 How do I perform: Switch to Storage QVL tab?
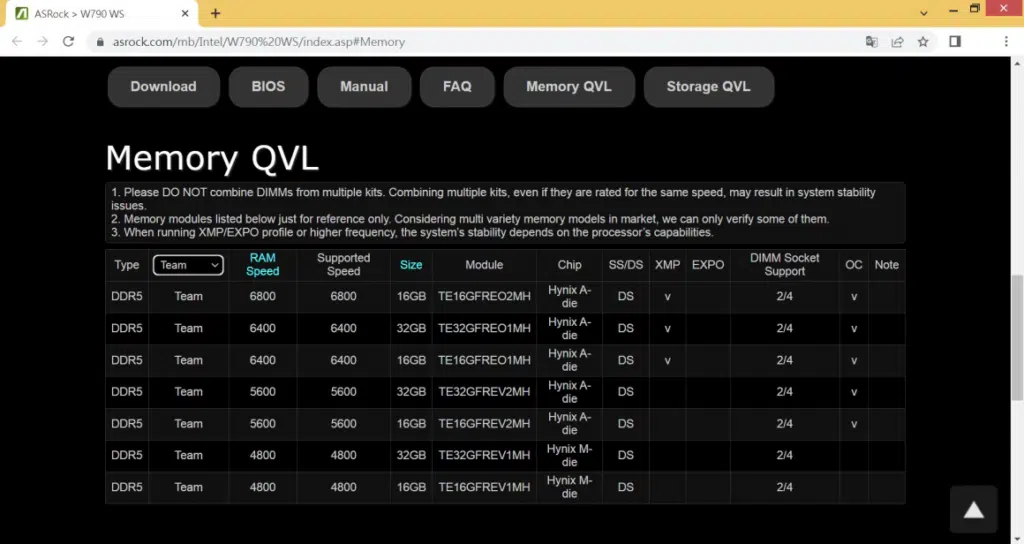(708, 87)
